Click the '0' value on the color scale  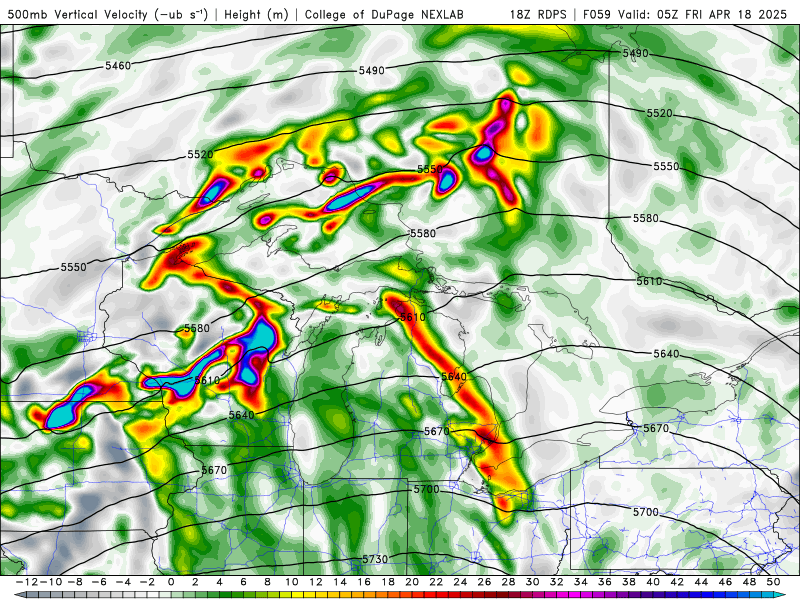(171, 582)
